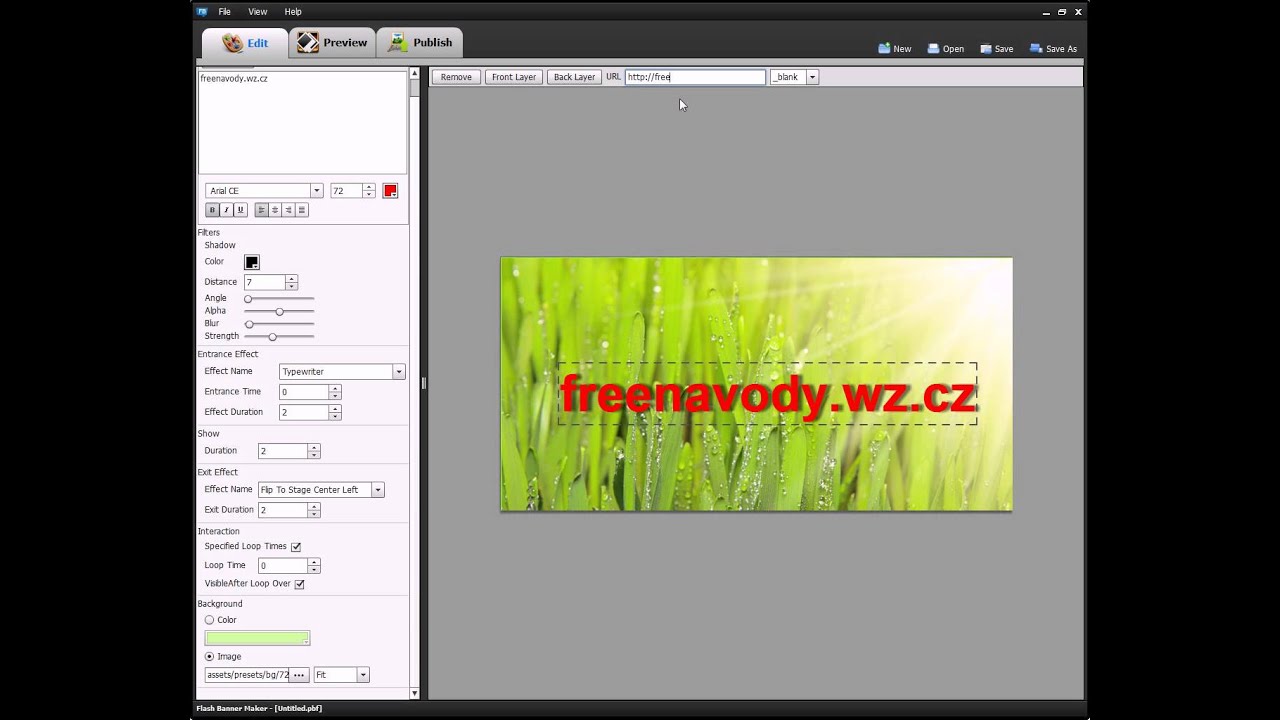Screen dimensions: 1280x720
Task: Open the File menu
Action: [225, 12]
